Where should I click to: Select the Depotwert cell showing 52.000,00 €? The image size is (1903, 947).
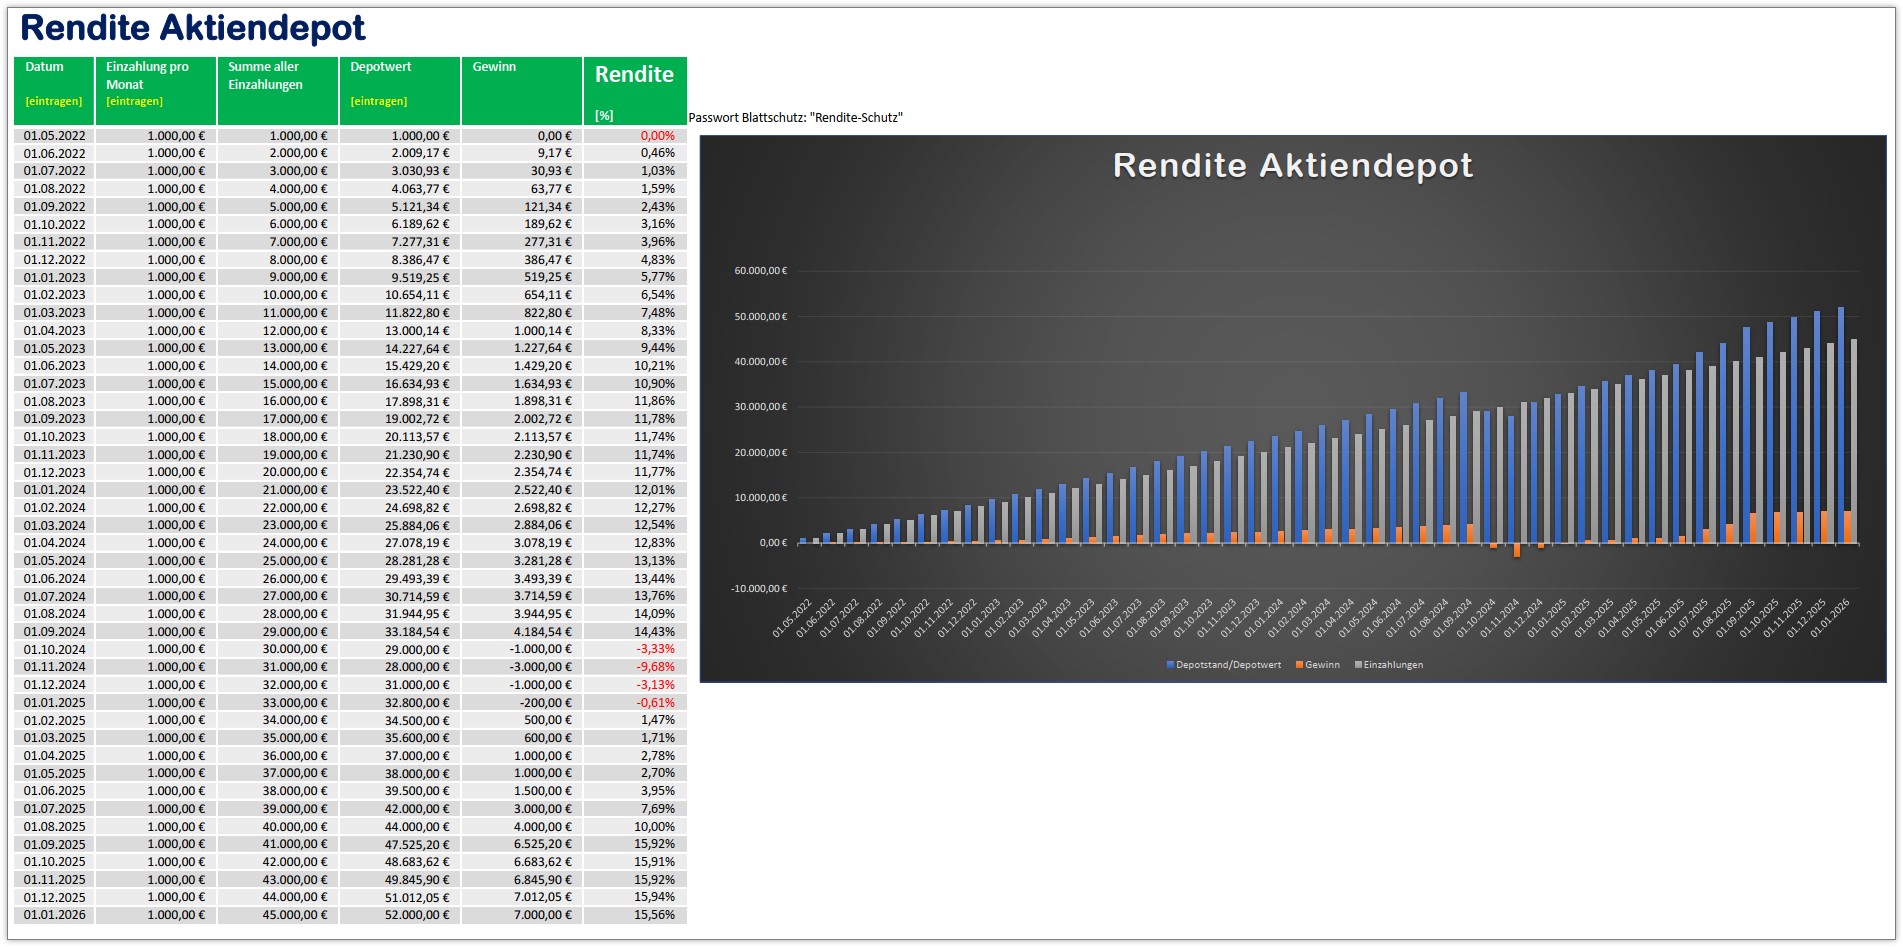click(x=400, y=915)
